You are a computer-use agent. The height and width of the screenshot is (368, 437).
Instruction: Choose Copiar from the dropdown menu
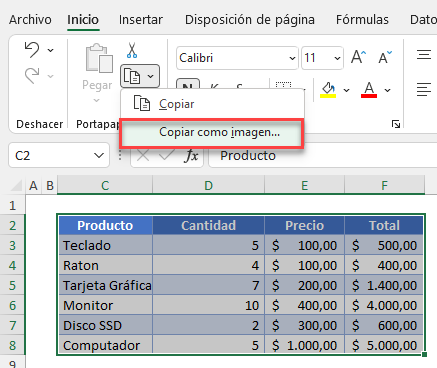[212, 104]
